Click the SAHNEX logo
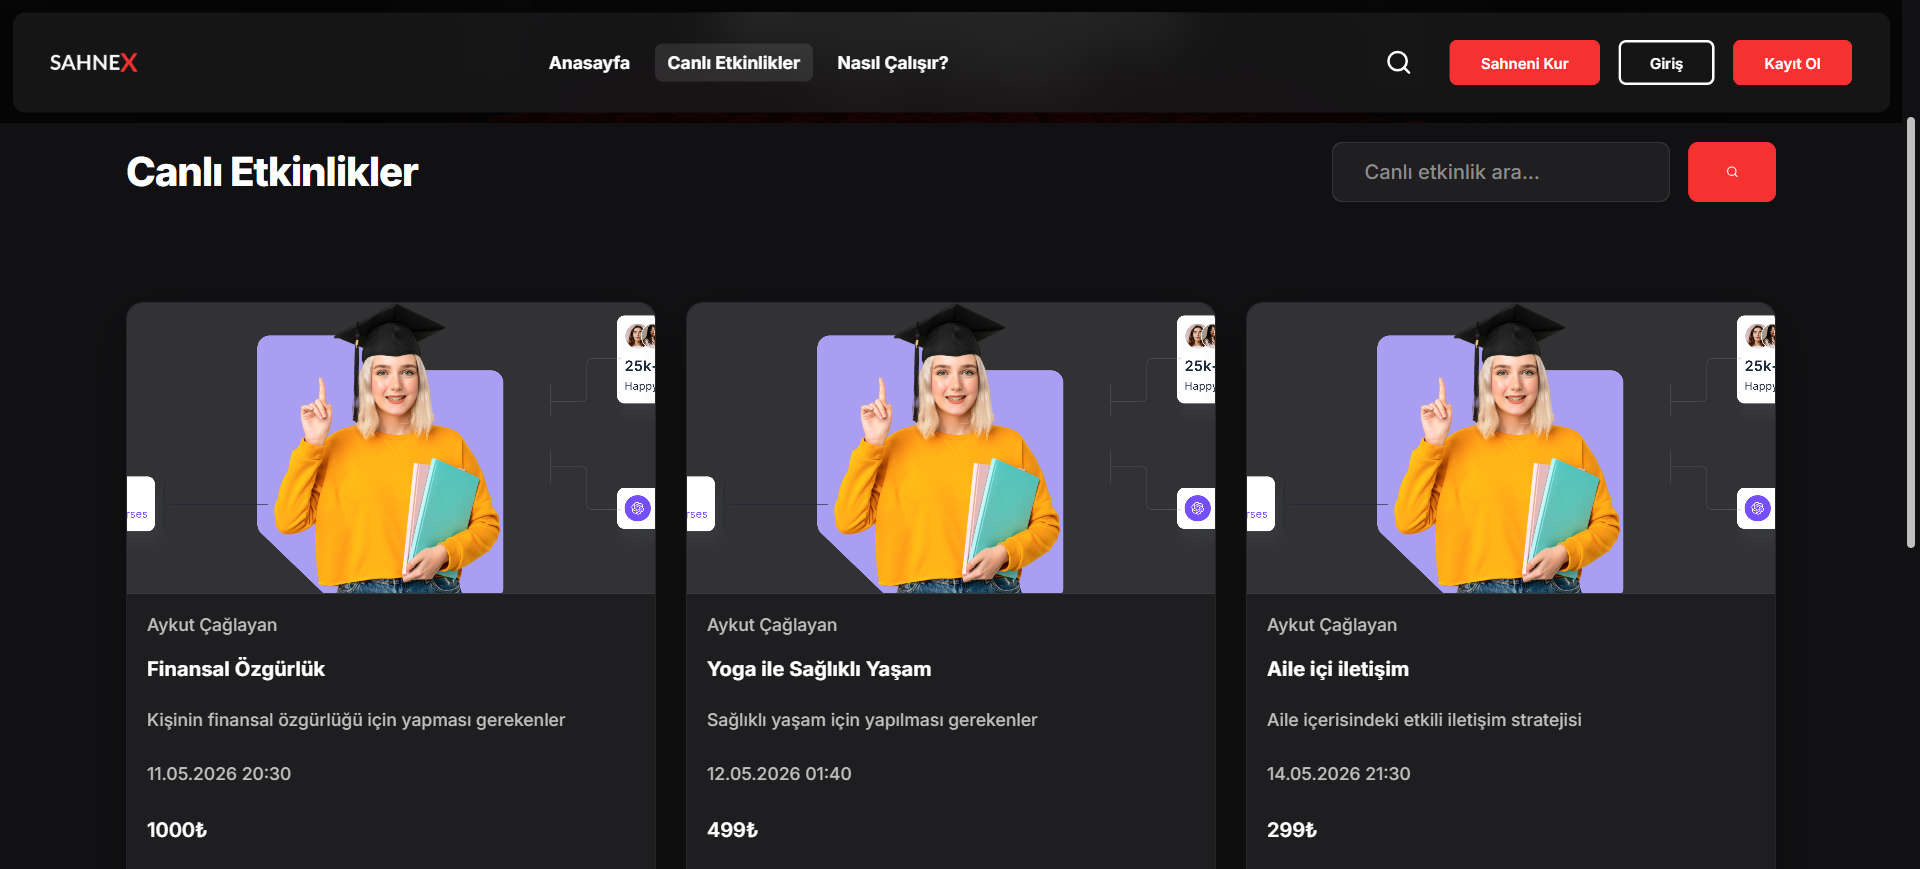 tap(94, 62)
